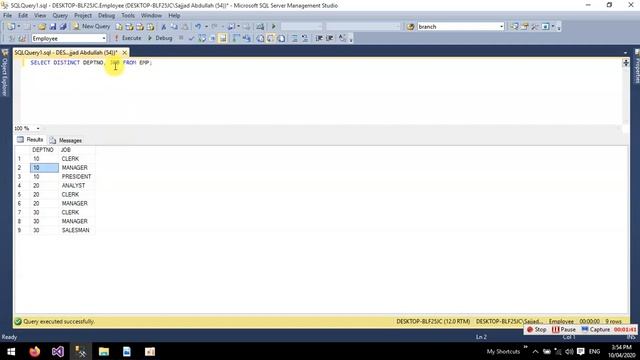Select the PRESIDENT cell

76,177
